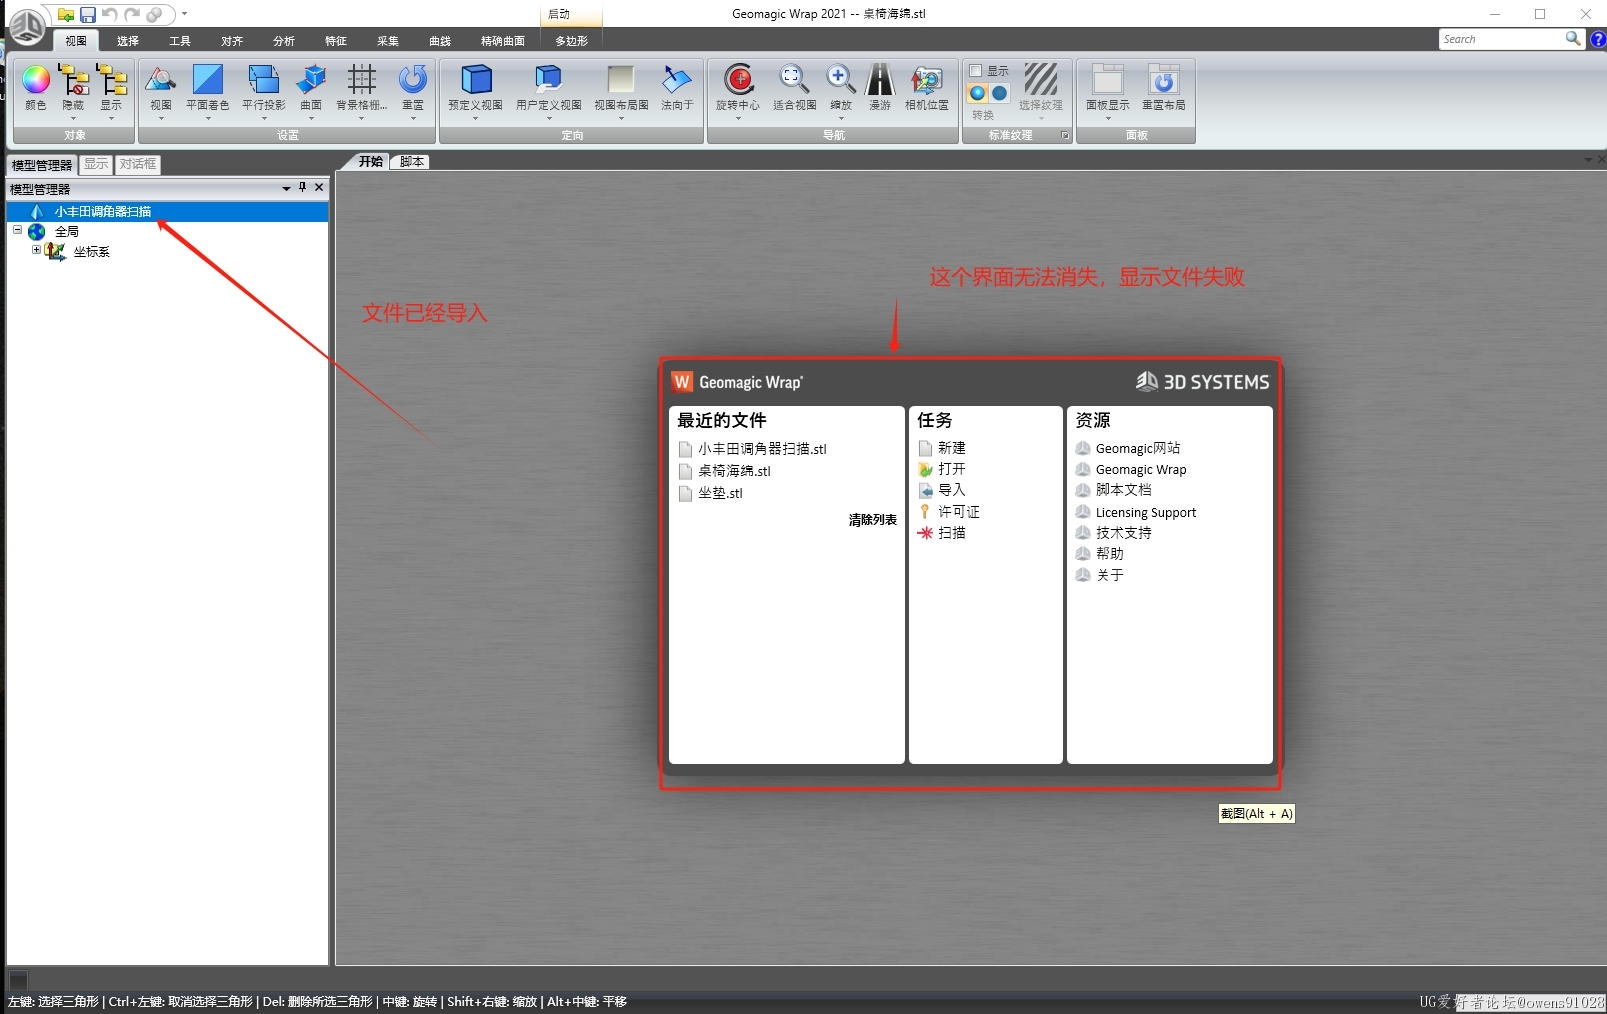Click the 重置 settings reset icon
This screenshot has height=1014, width=1607.
413,80
